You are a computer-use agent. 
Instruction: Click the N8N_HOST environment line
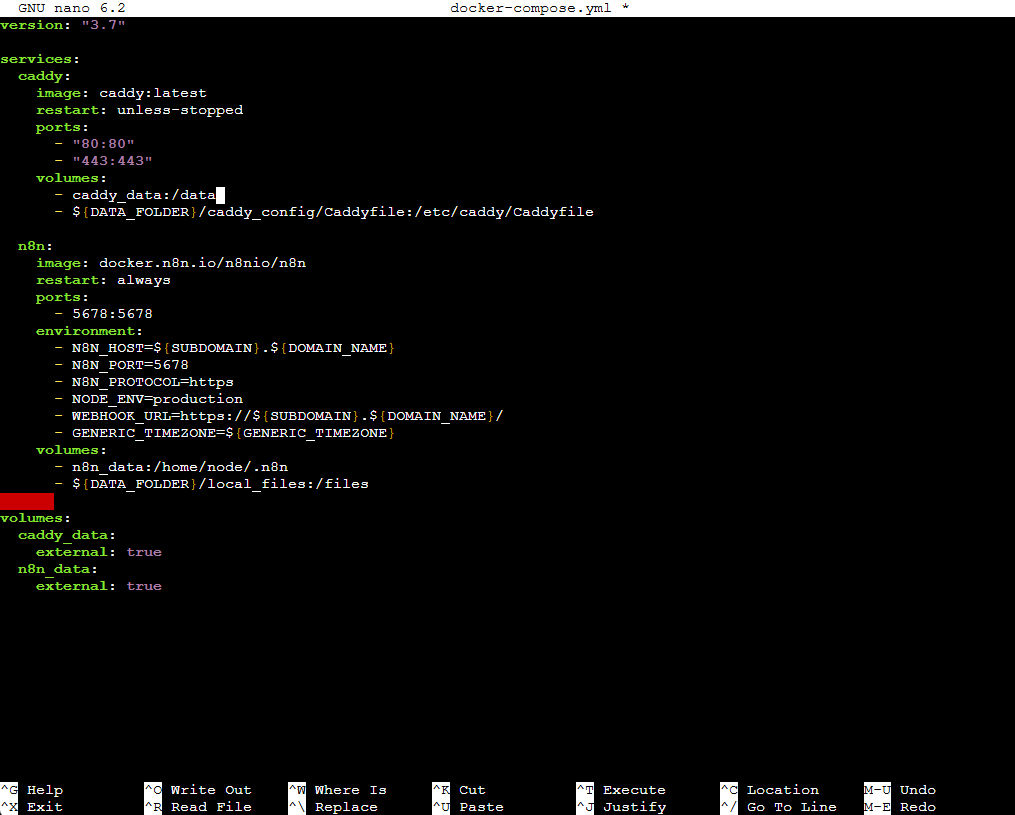click(x=225, y=348)
